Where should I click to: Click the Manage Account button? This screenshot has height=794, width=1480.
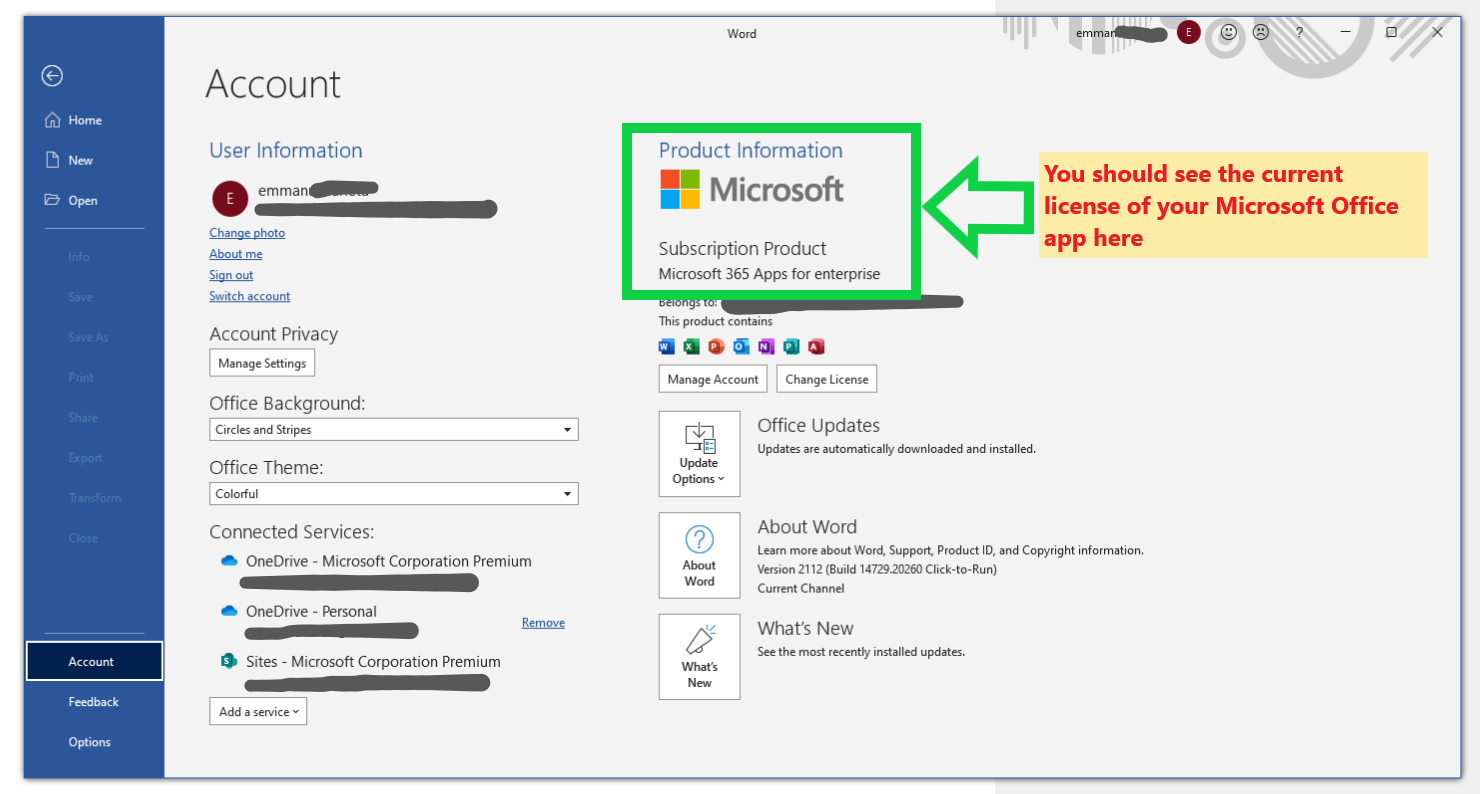(713, 379)
